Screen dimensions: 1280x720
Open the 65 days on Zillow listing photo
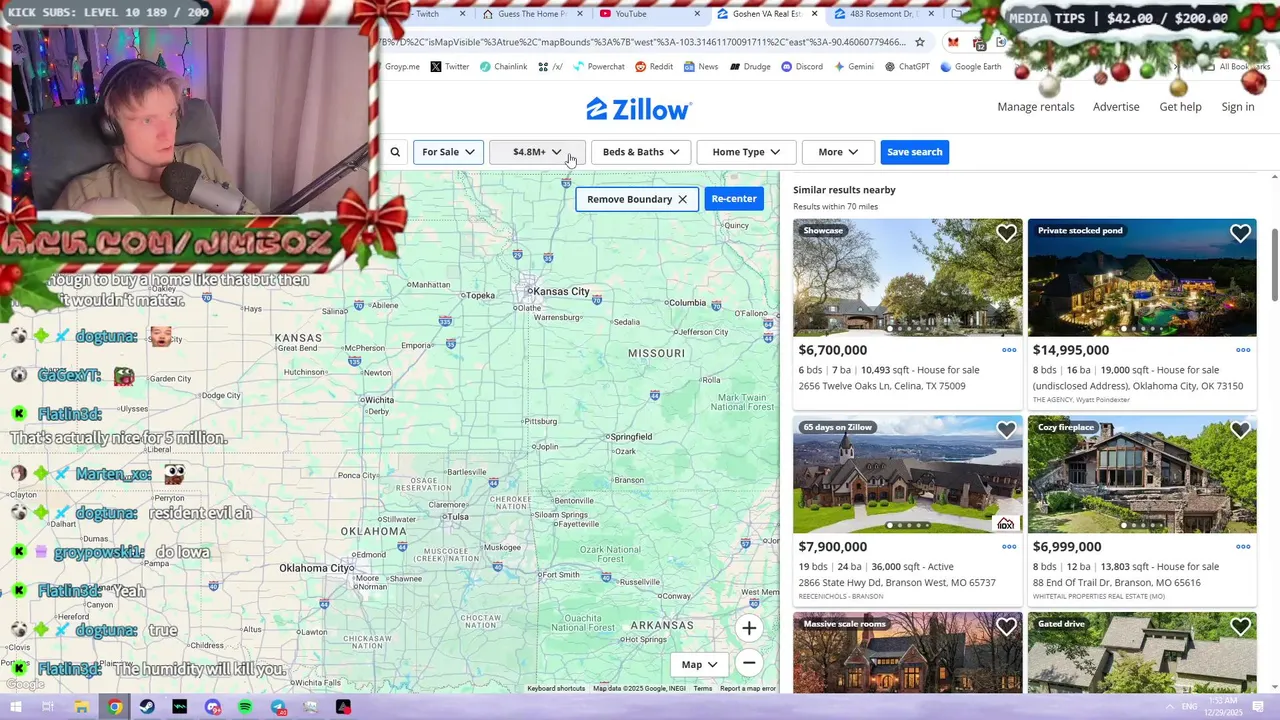[x=908, y=475]
